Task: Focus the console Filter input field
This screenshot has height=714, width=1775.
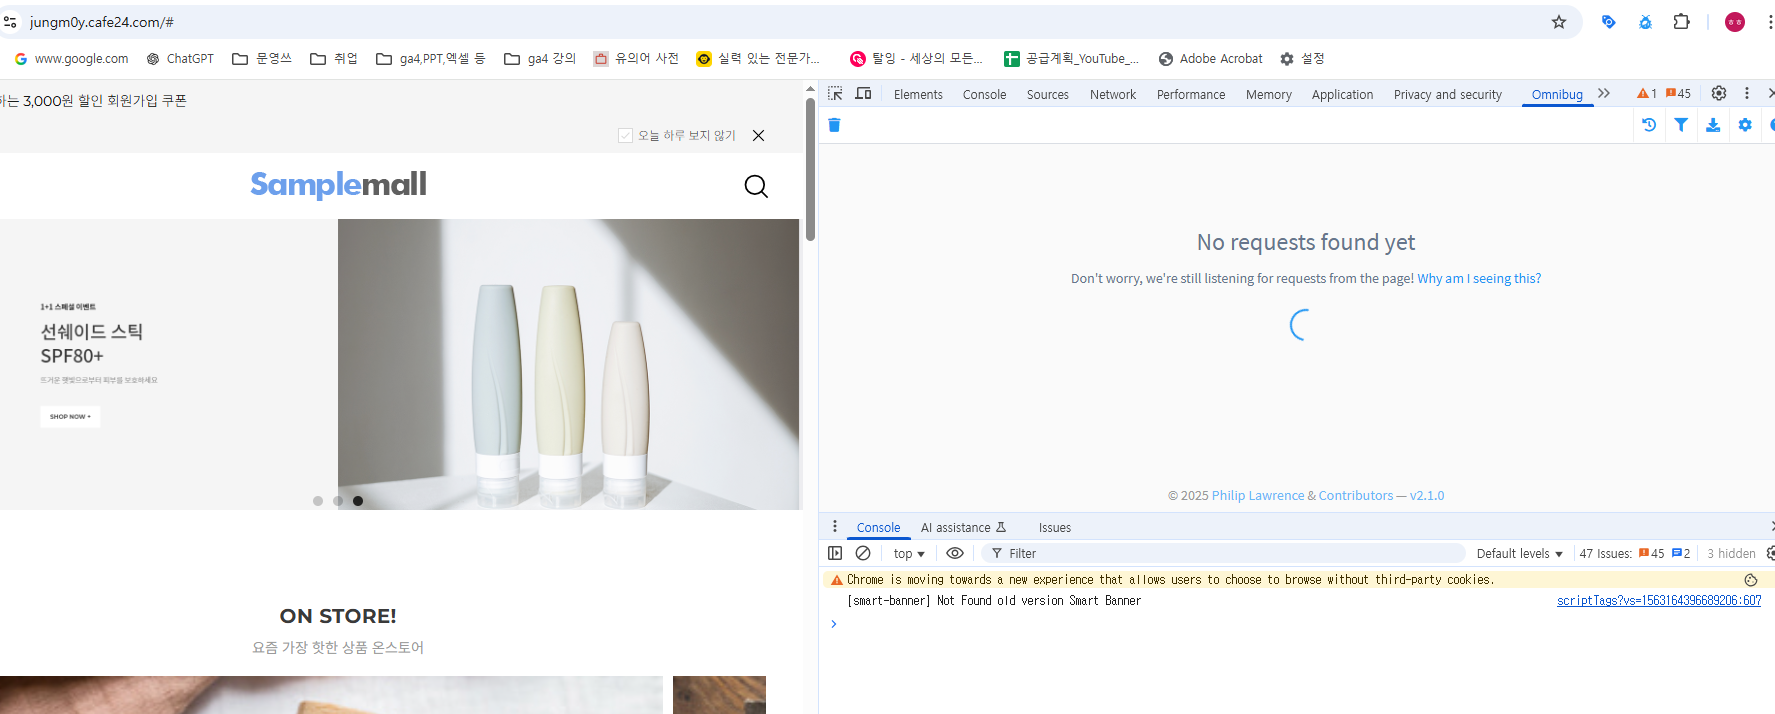Action: [1223, 554]
